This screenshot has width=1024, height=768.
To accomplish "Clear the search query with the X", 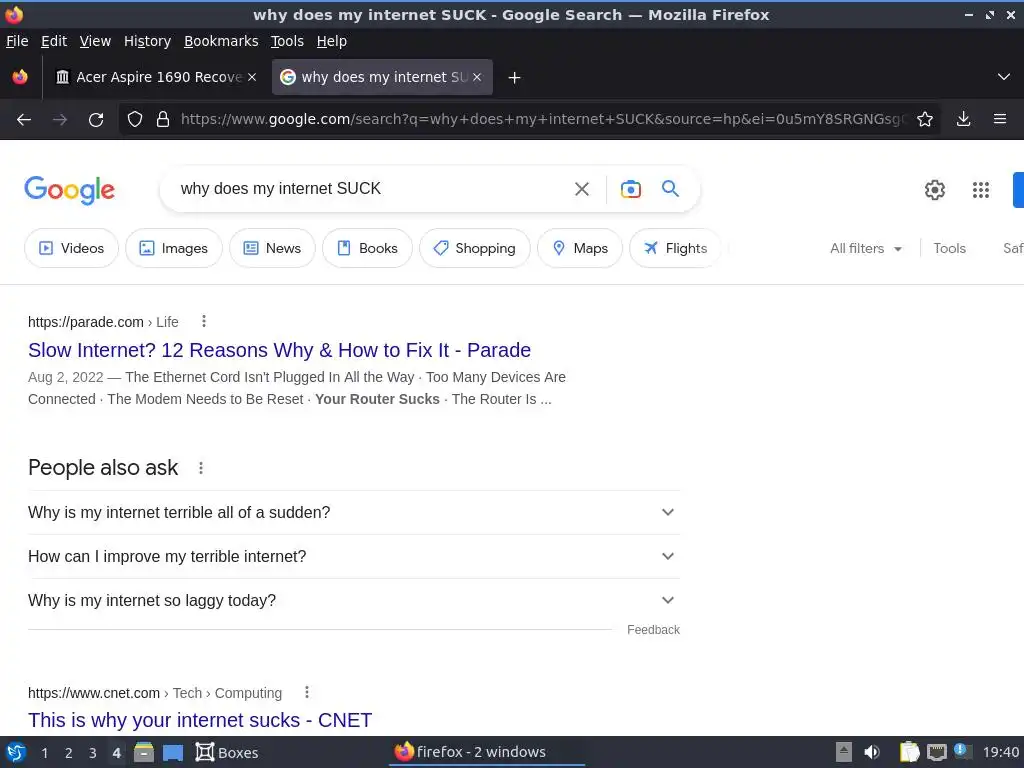I will click(x=581, y=189).
